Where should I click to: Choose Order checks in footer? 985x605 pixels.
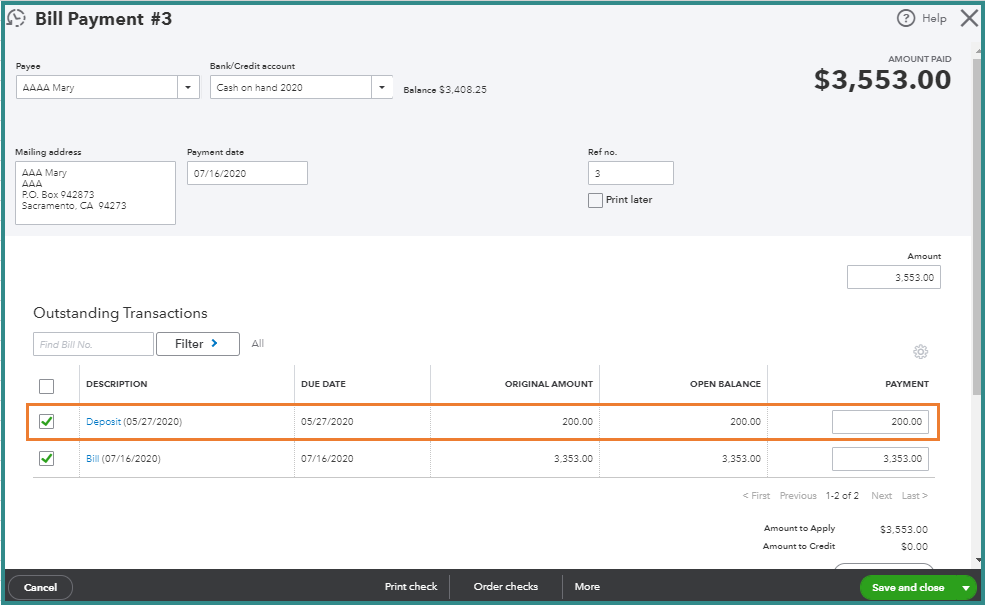(505, 587)
